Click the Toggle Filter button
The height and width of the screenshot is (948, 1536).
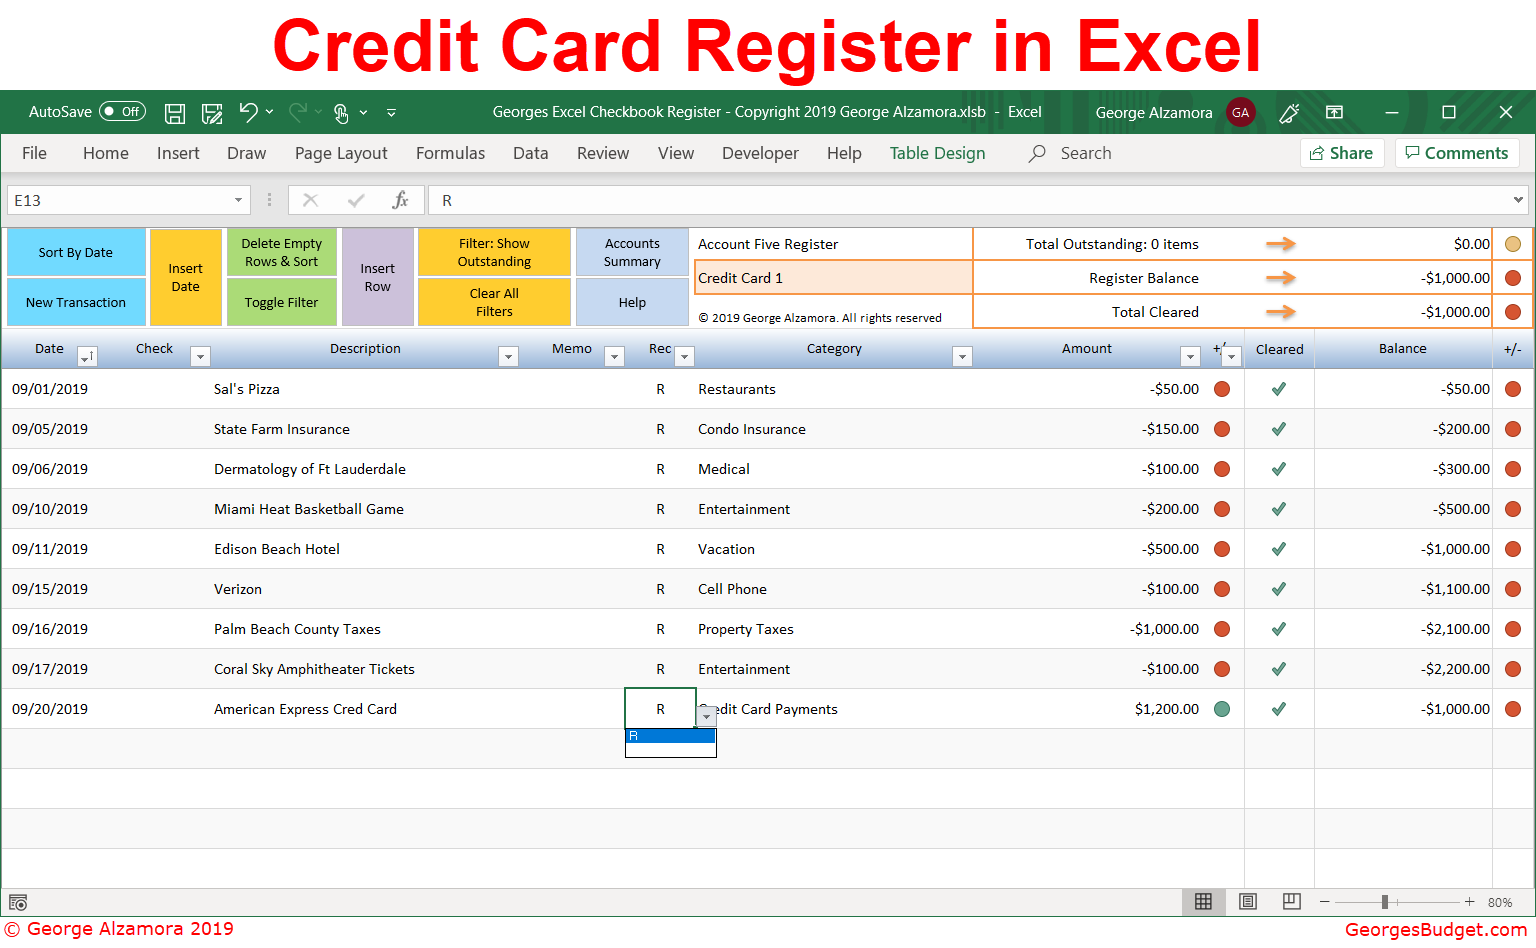tap(282, 302)
